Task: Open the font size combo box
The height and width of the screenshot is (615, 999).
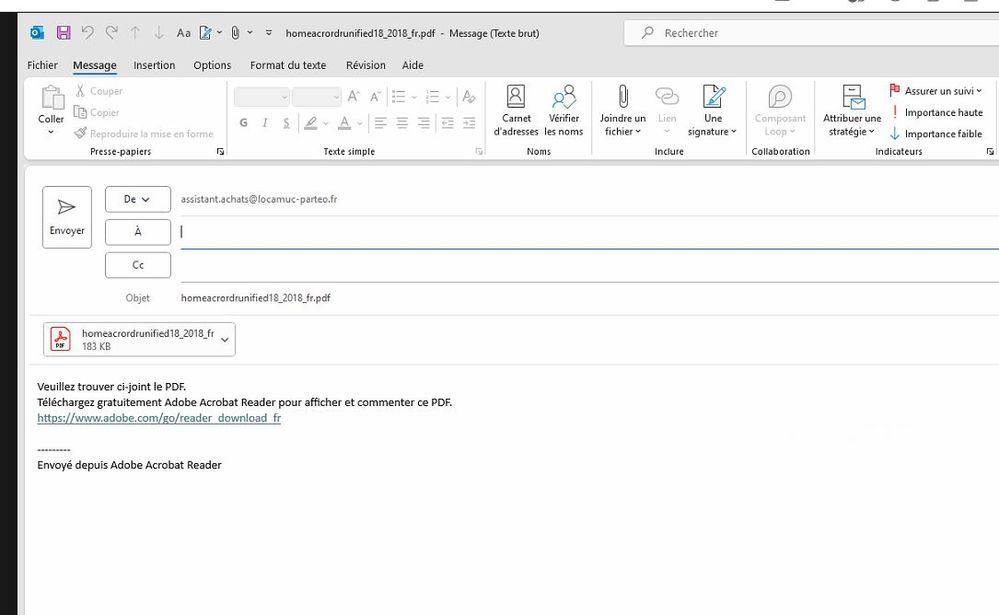Action: click(x=317, y=97)
